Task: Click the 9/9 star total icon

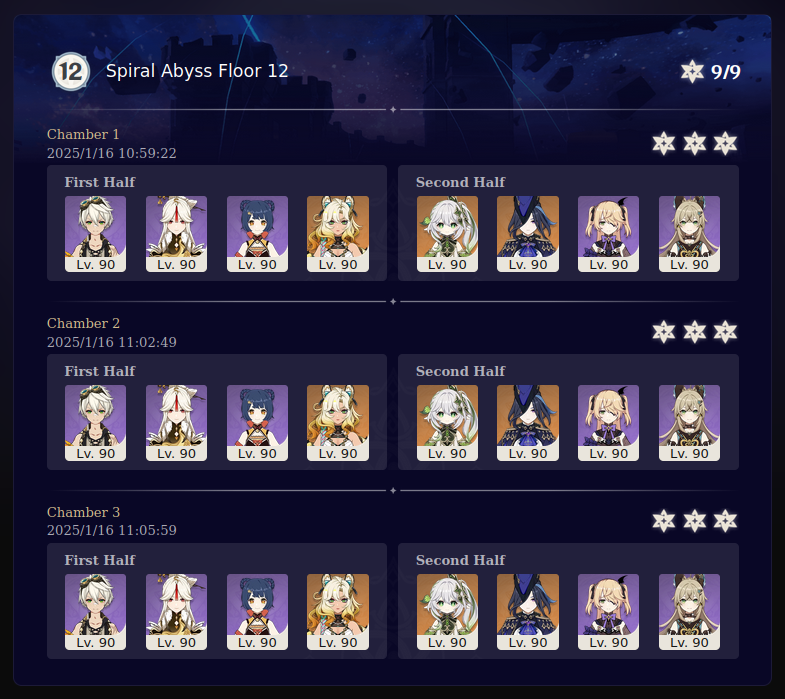Action: tap(692, 71)
